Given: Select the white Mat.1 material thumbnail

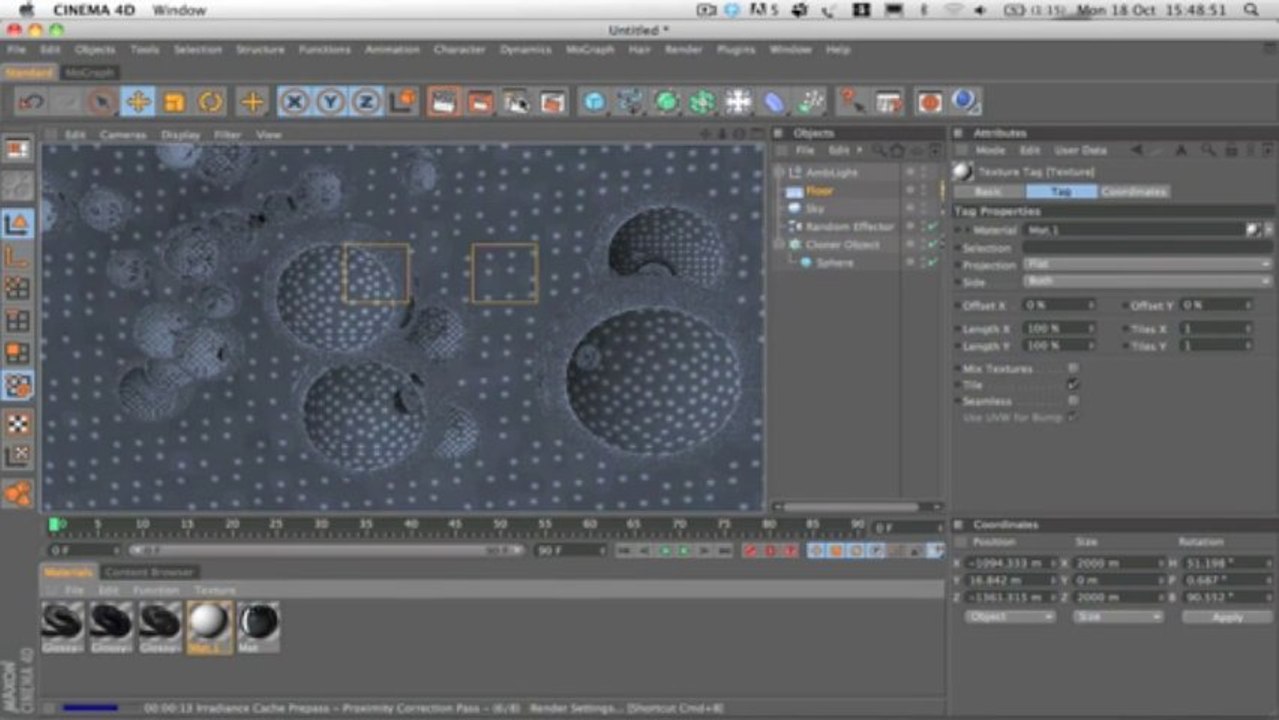Looking at the screenshot, I should point(209,626).
